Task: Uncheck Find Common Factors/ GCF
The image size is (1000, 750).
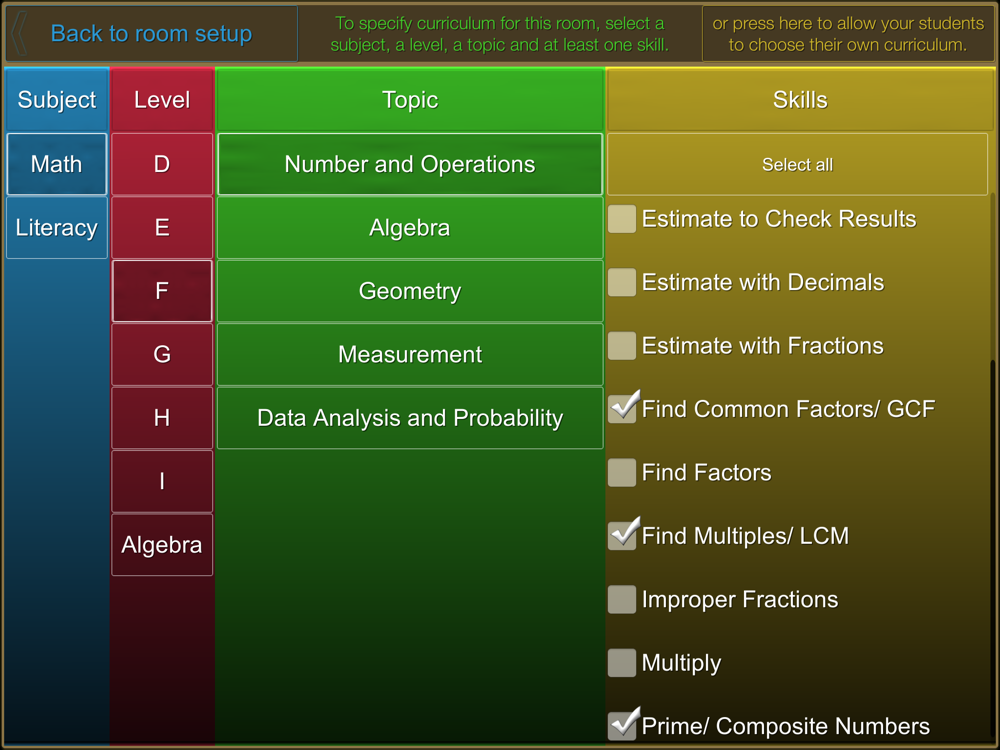Action: 623,408
